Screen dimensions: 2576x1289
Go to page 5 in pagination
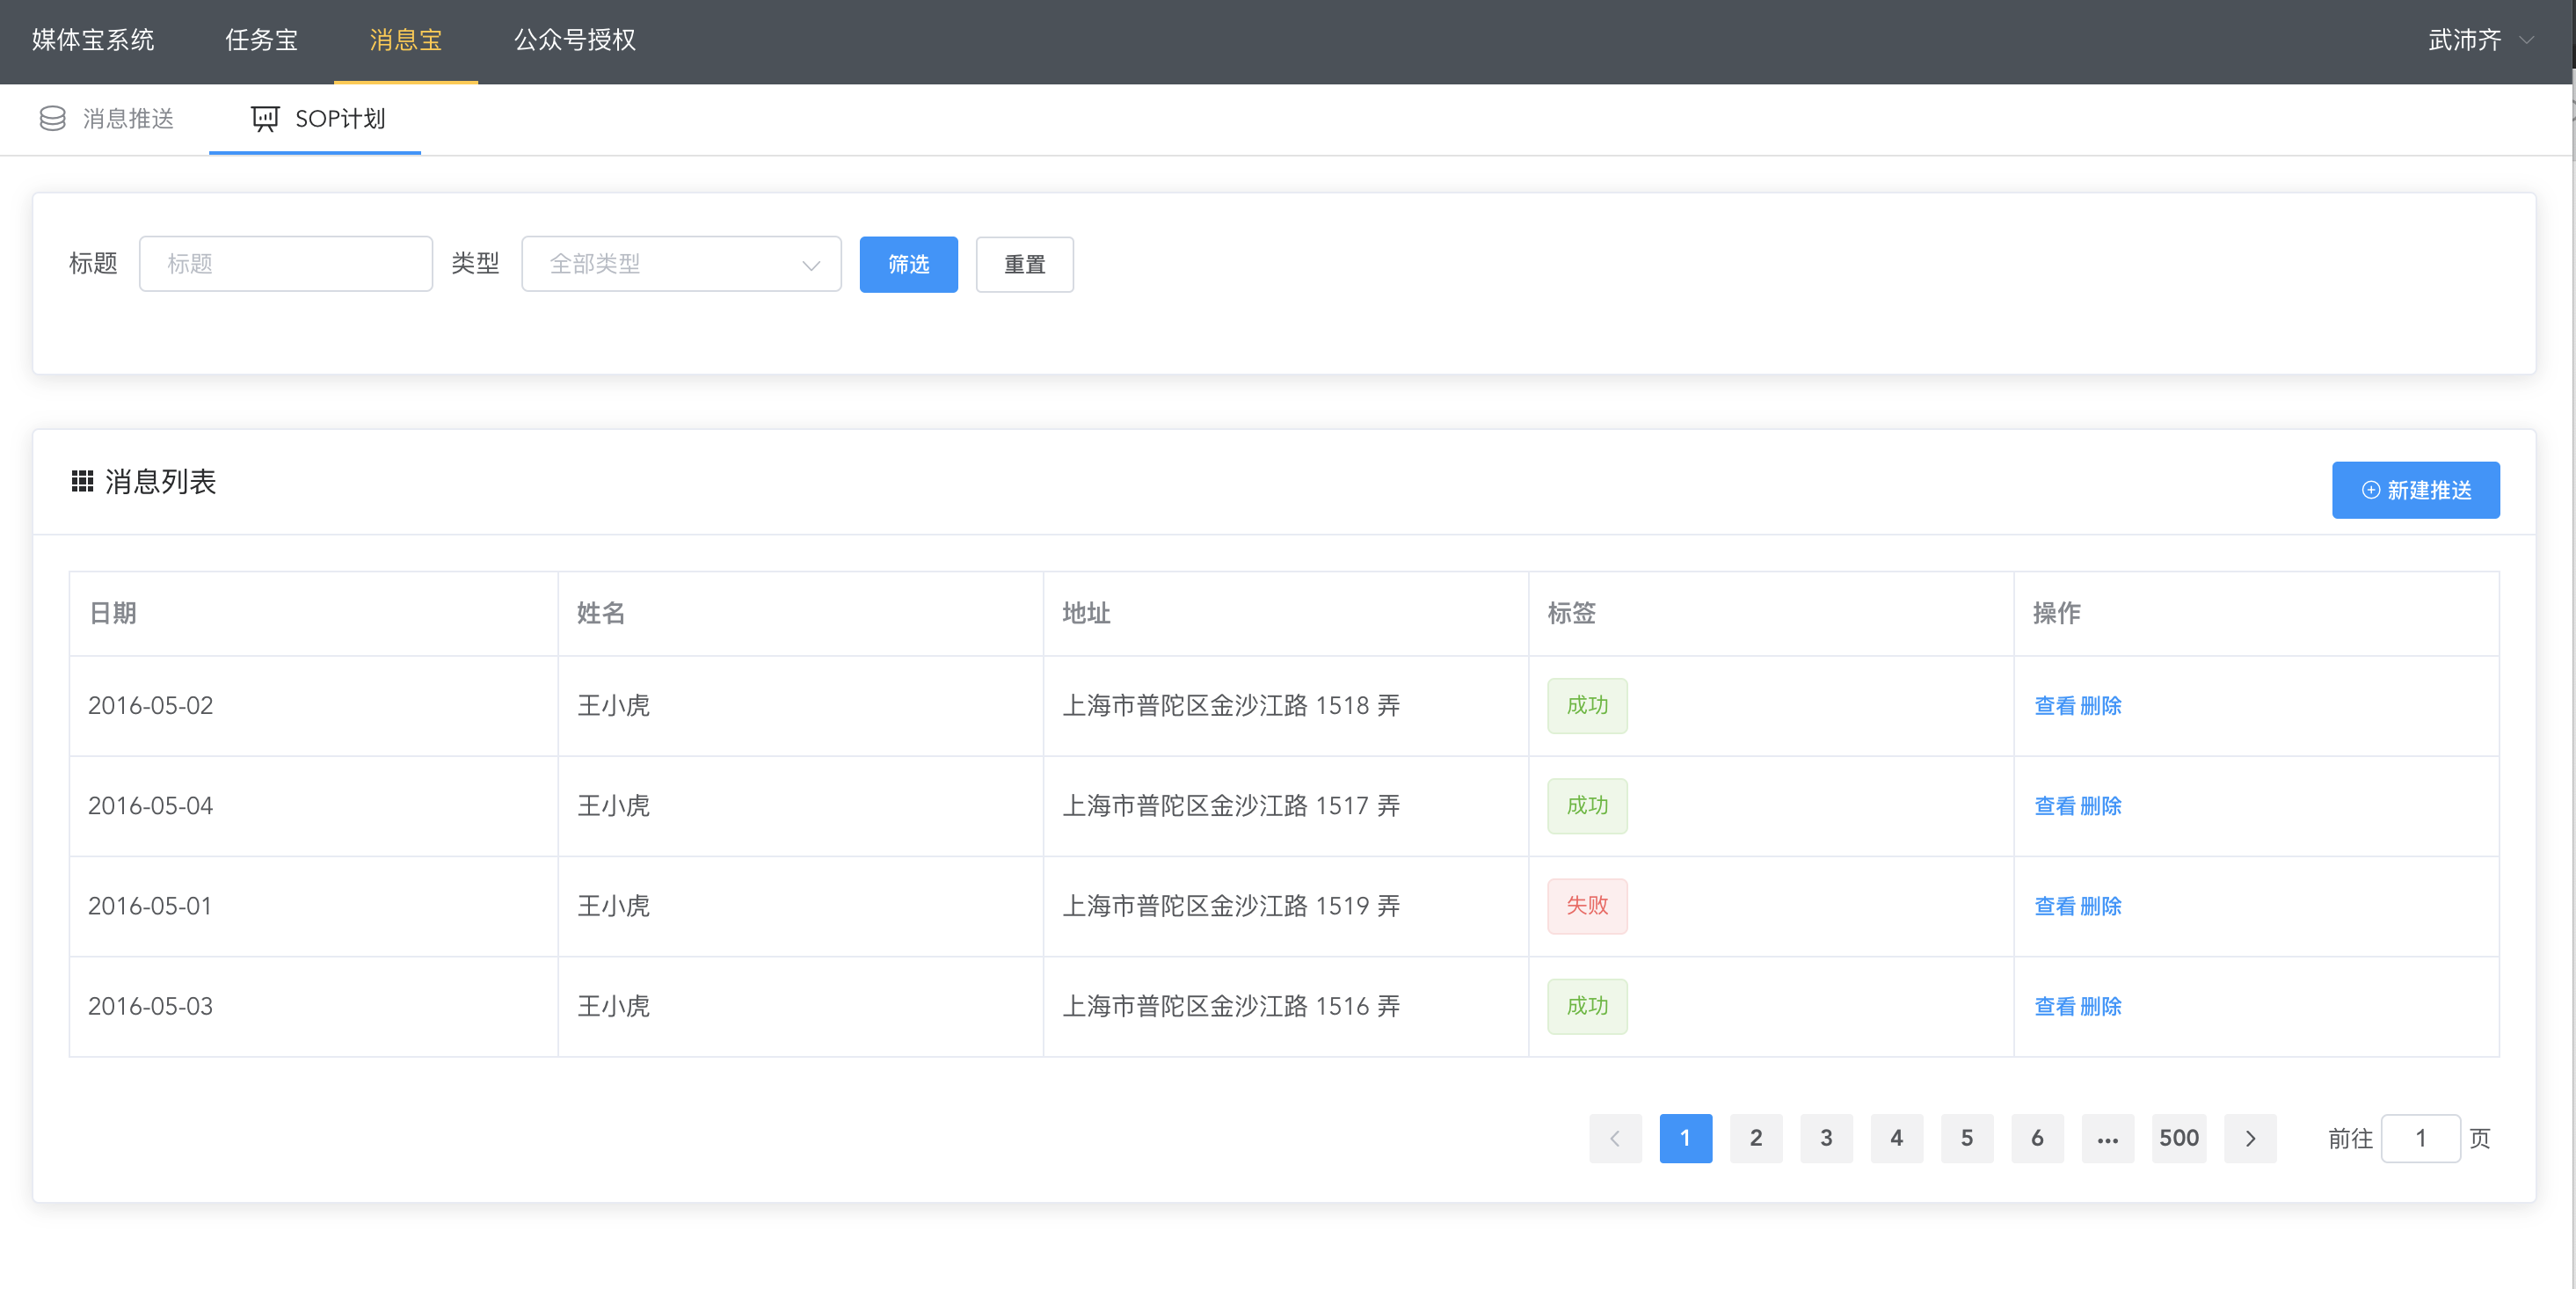point(1967,1138)
